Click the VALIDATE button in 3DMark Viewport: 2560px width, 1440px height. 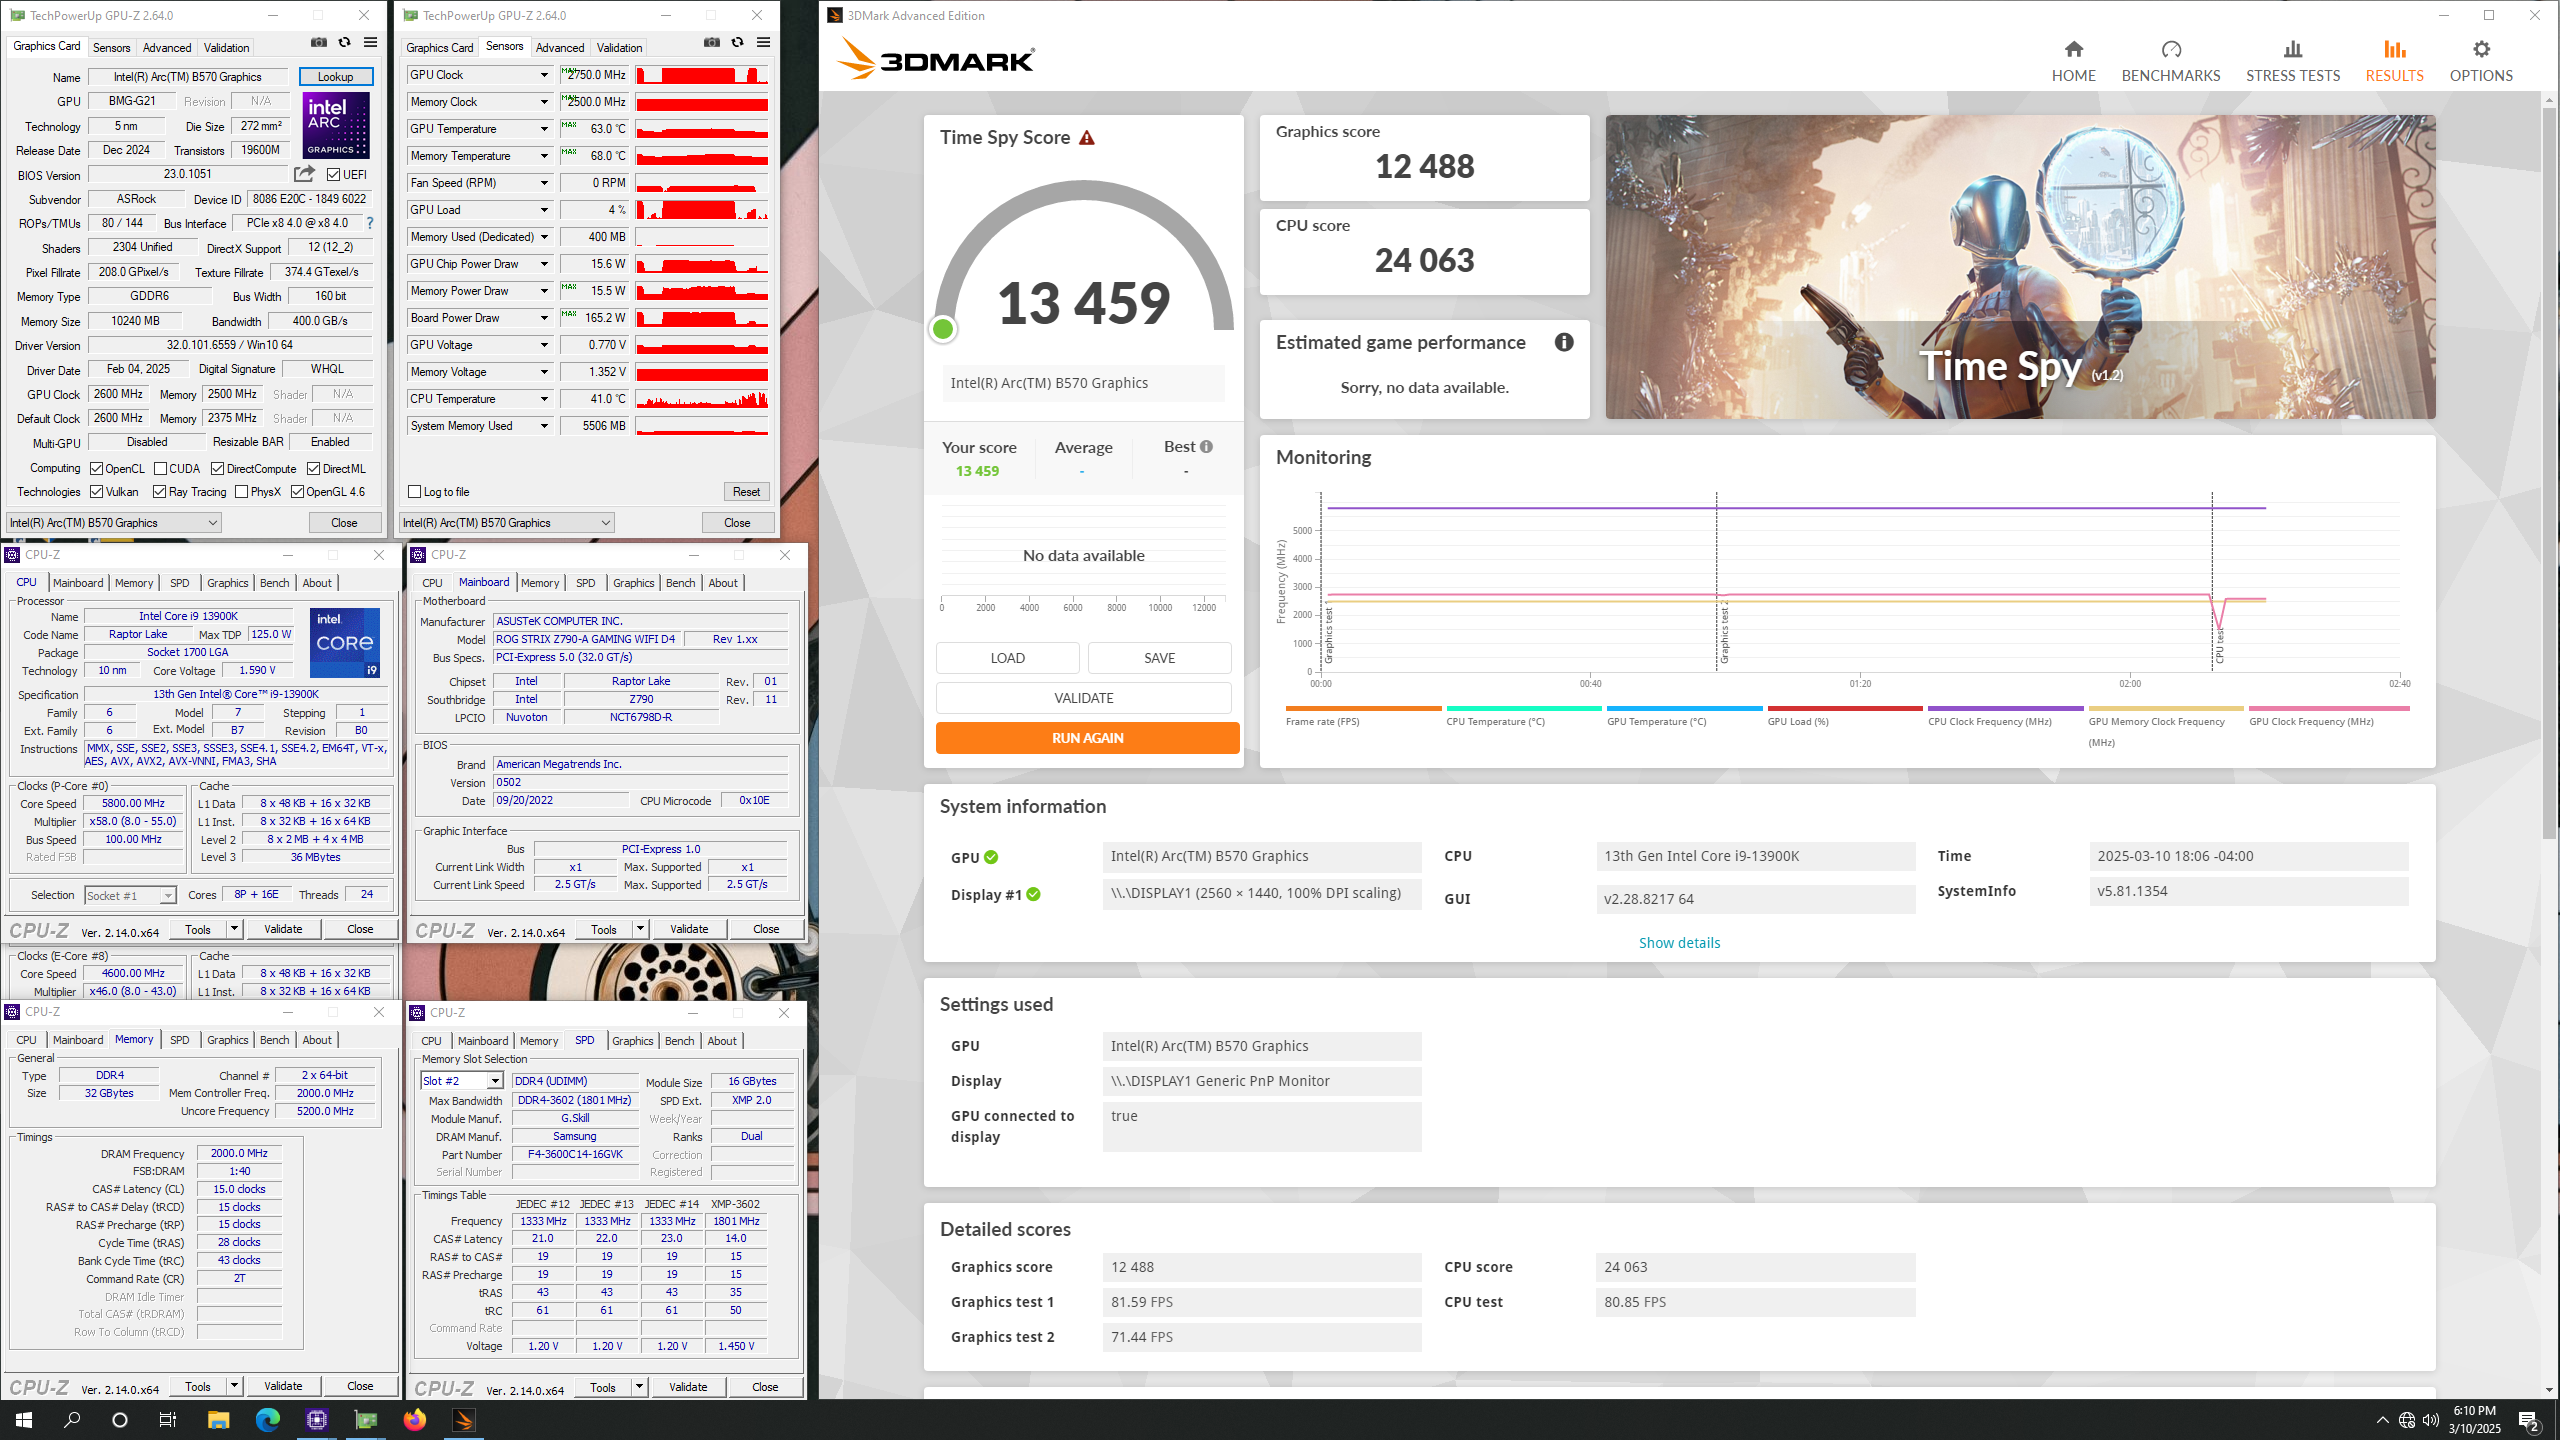pyautogui.click(x=1083, y=698)
